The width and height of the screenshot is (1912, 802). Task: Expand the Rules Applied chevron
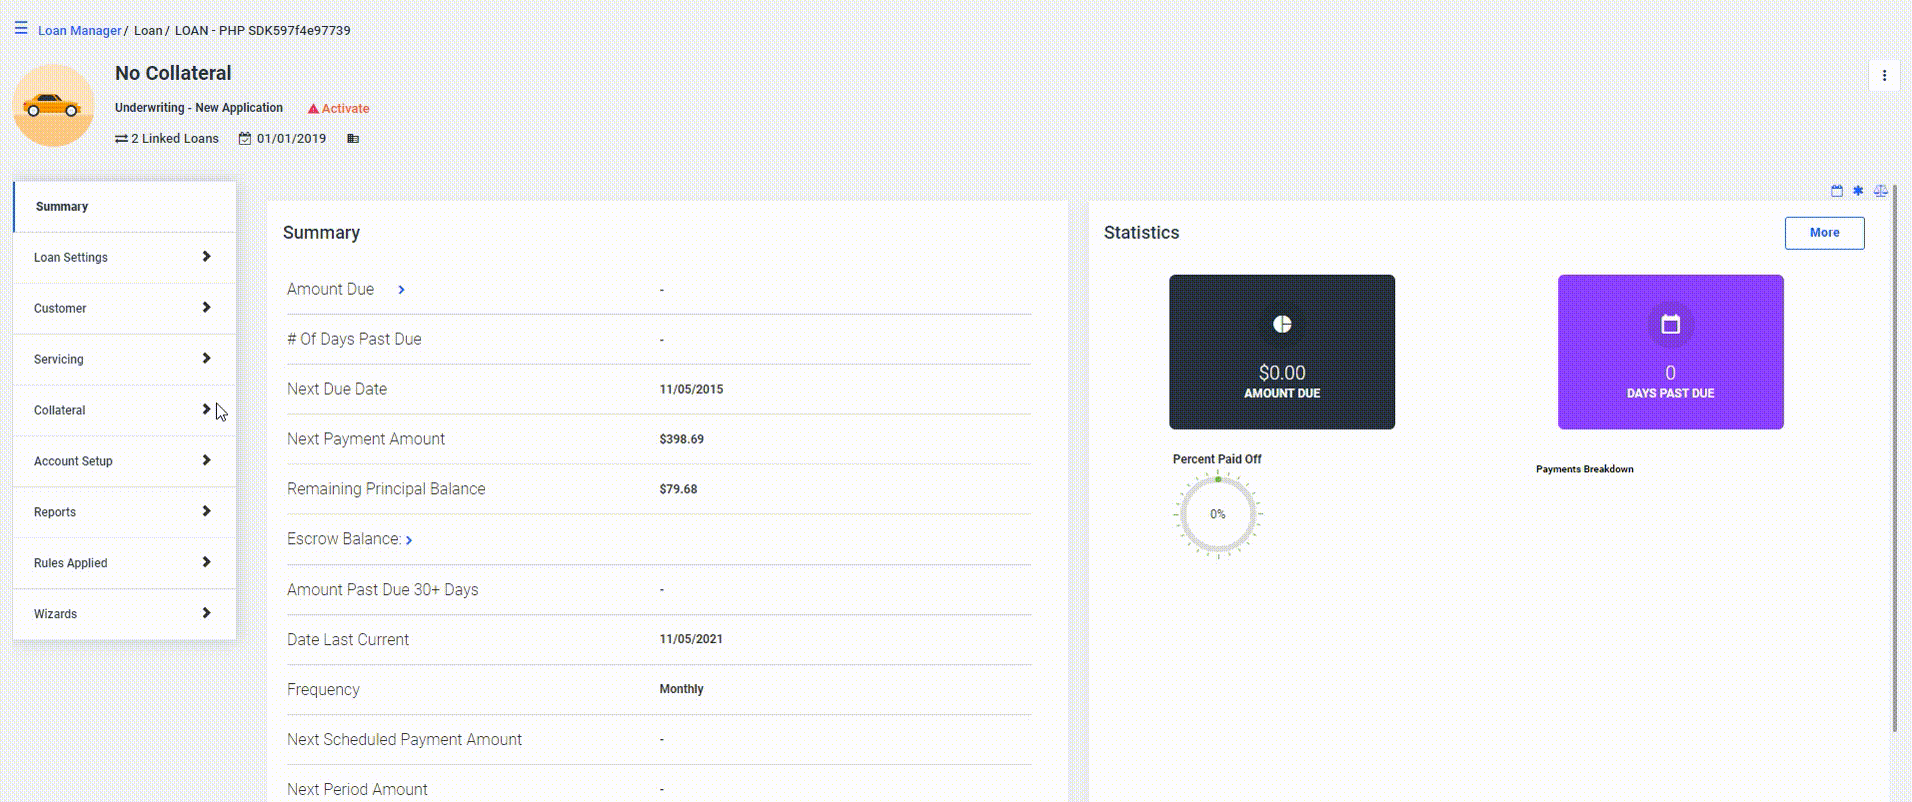tap(206, 563)
